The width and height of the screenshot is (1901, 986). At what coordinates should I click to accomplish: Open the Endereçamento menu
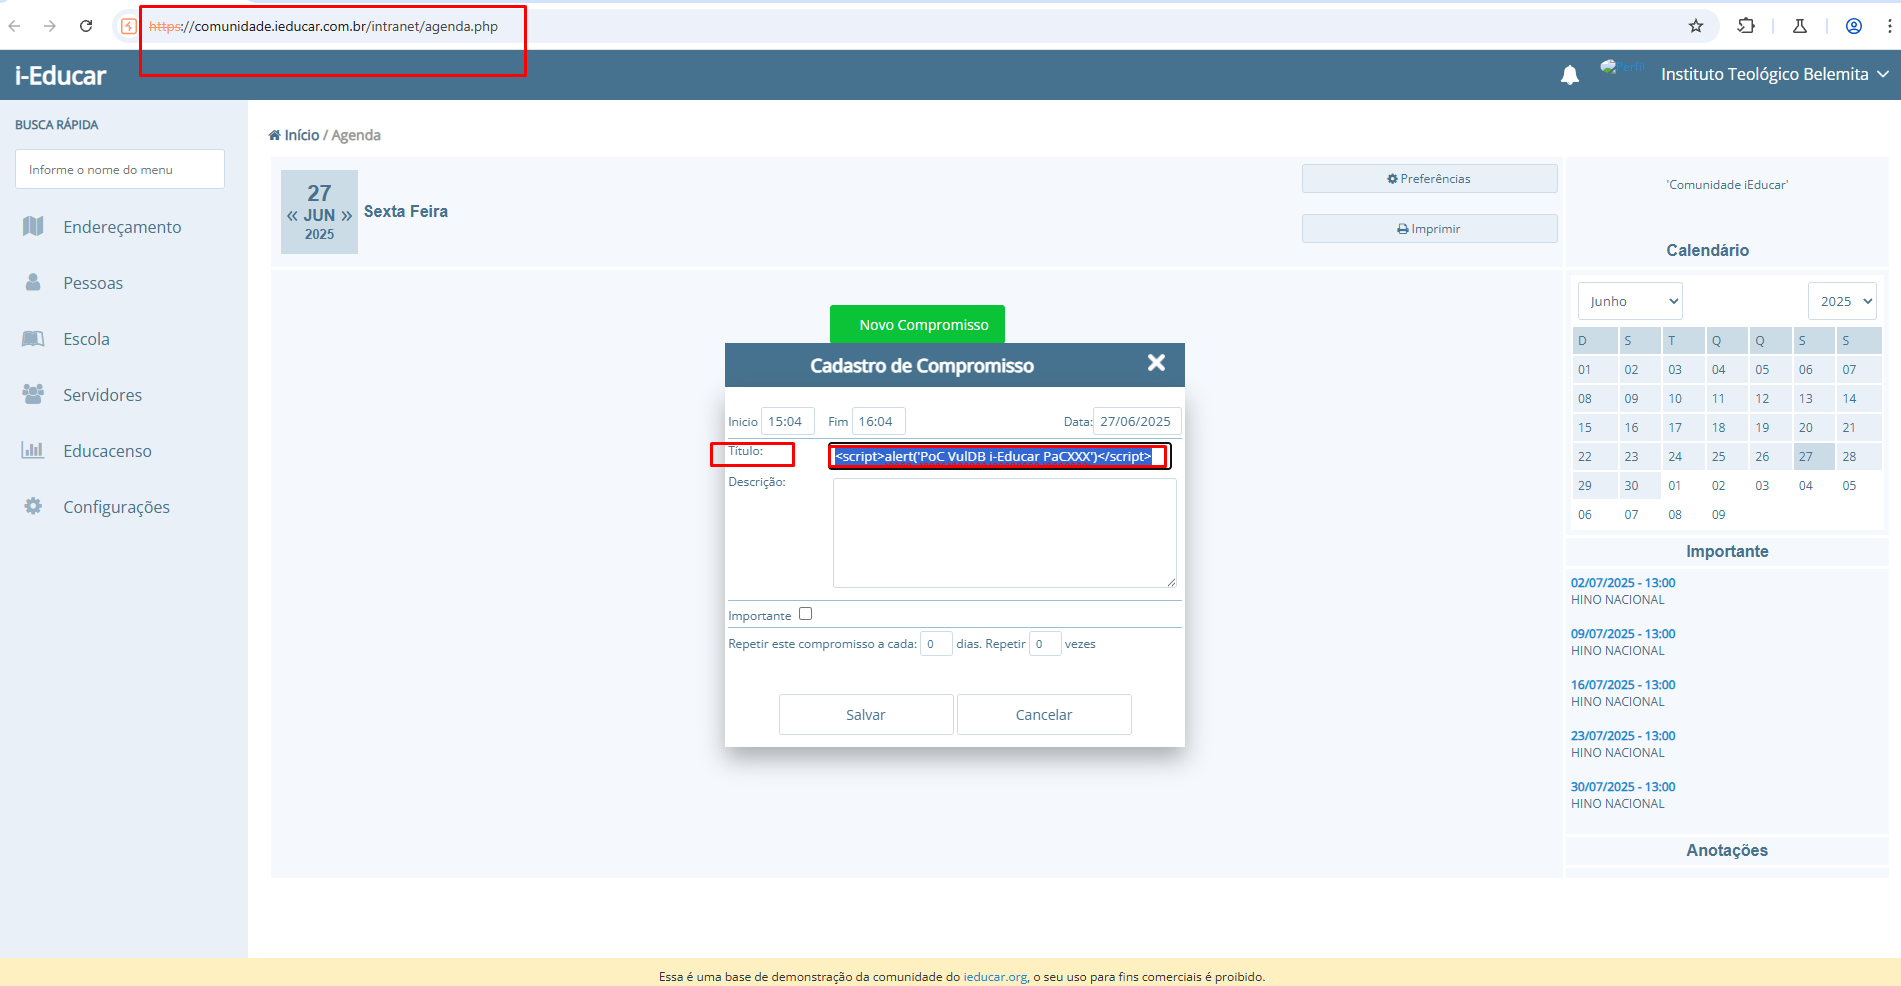coord(124,227)
